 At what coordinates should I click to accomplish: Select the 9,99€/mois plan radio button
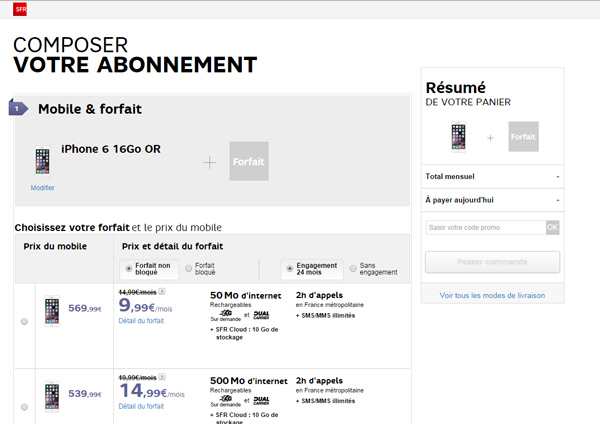[x=24, y=321]
